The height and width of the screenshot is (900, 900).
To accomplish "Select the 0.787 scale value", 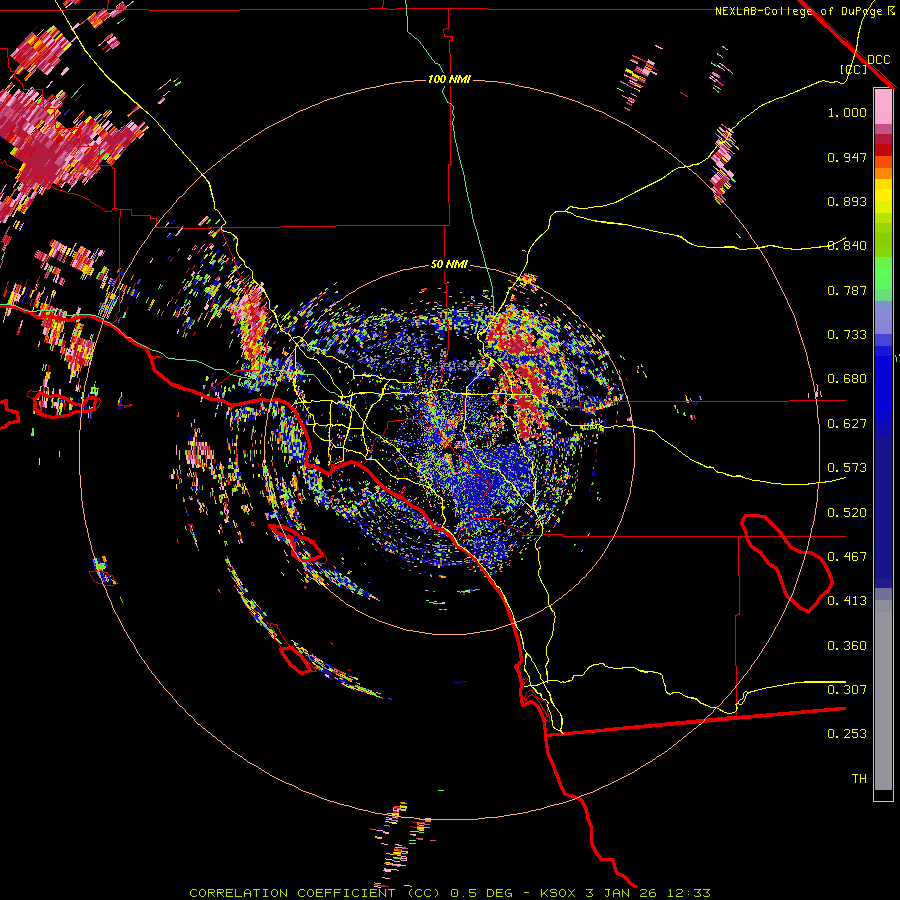I will click(847, 290).
